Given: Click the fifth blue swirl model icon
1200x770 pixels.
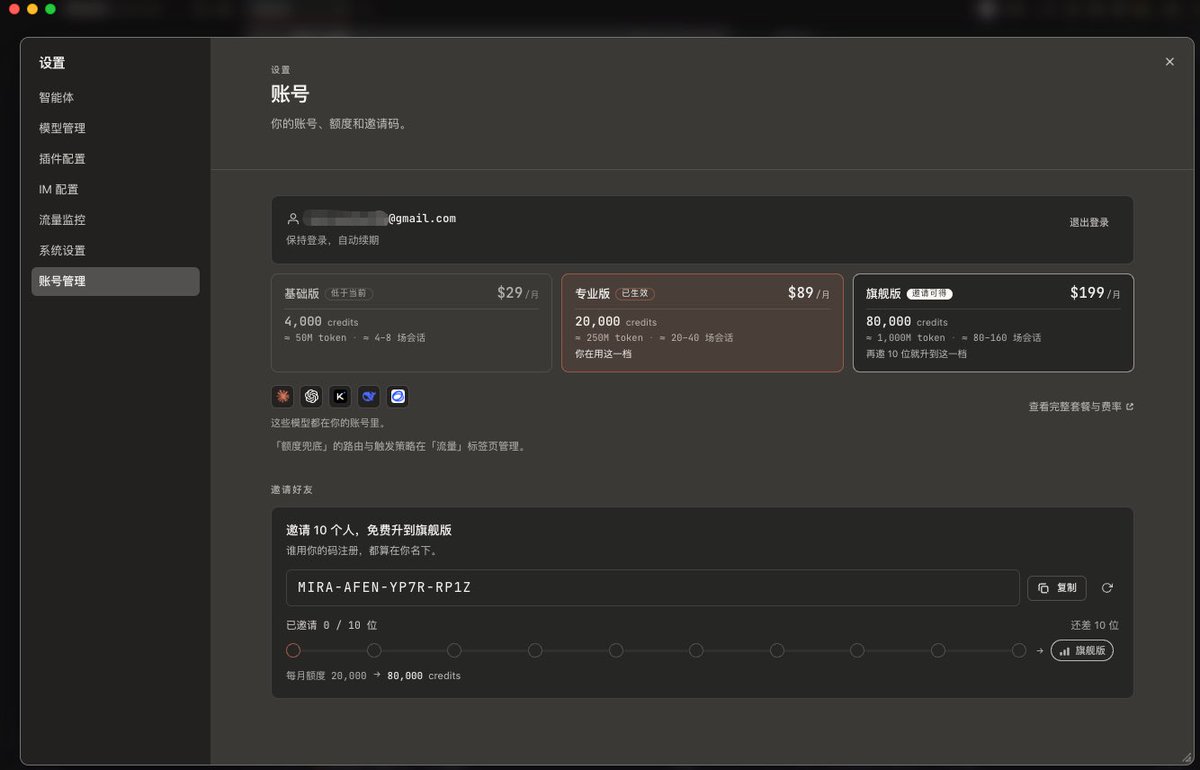Looking at the screenshot, I should [x=398, y=397].
